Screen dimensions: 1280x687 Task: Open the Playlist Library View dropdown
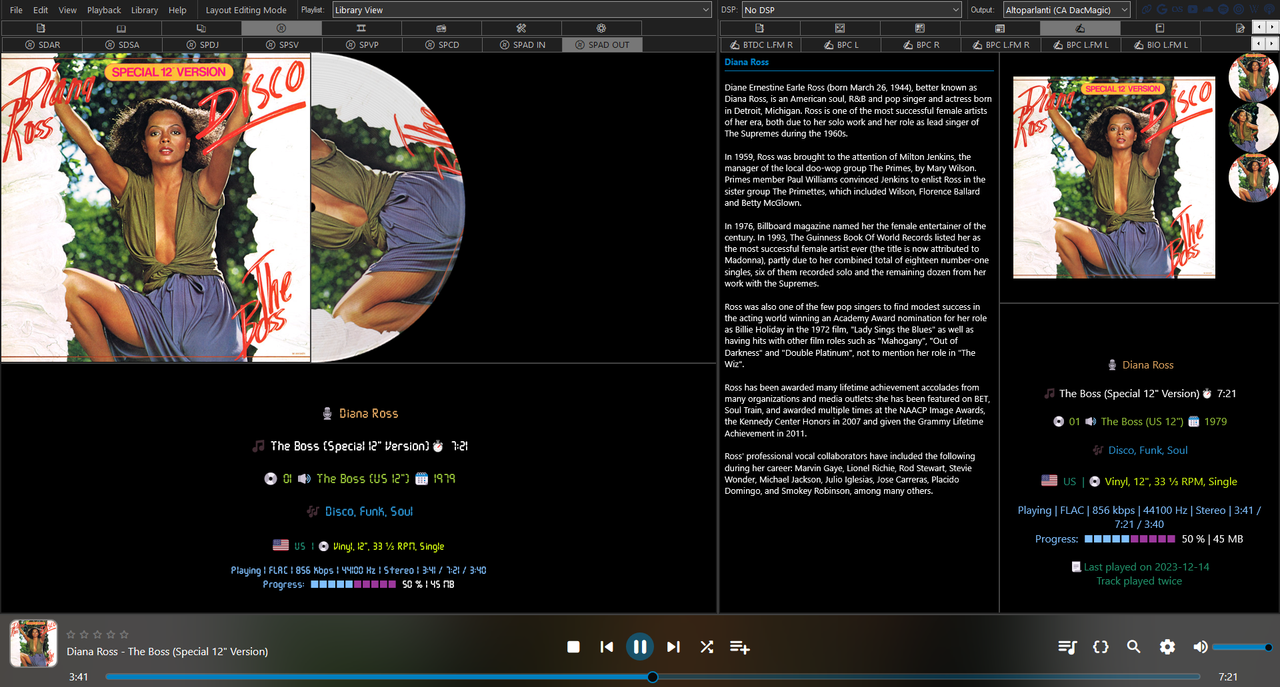pyautogui.click(x=522, y=10)
